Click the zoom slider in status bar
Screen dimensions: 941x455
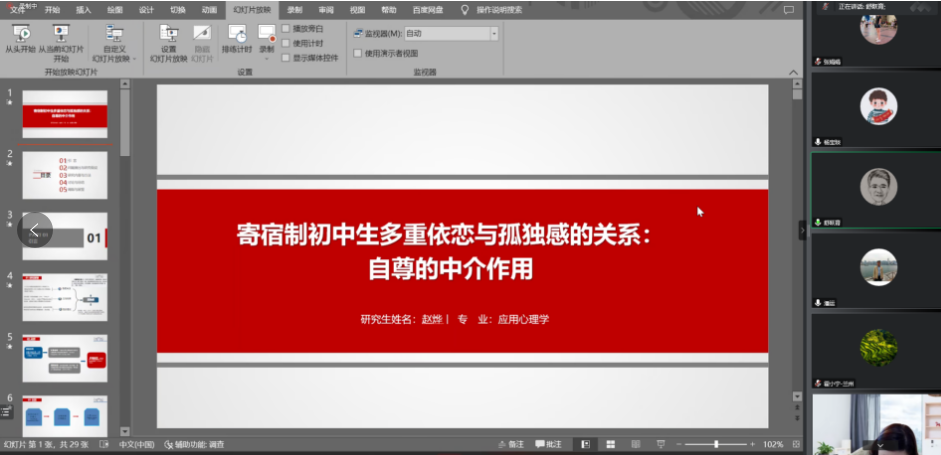pos(716,444)
